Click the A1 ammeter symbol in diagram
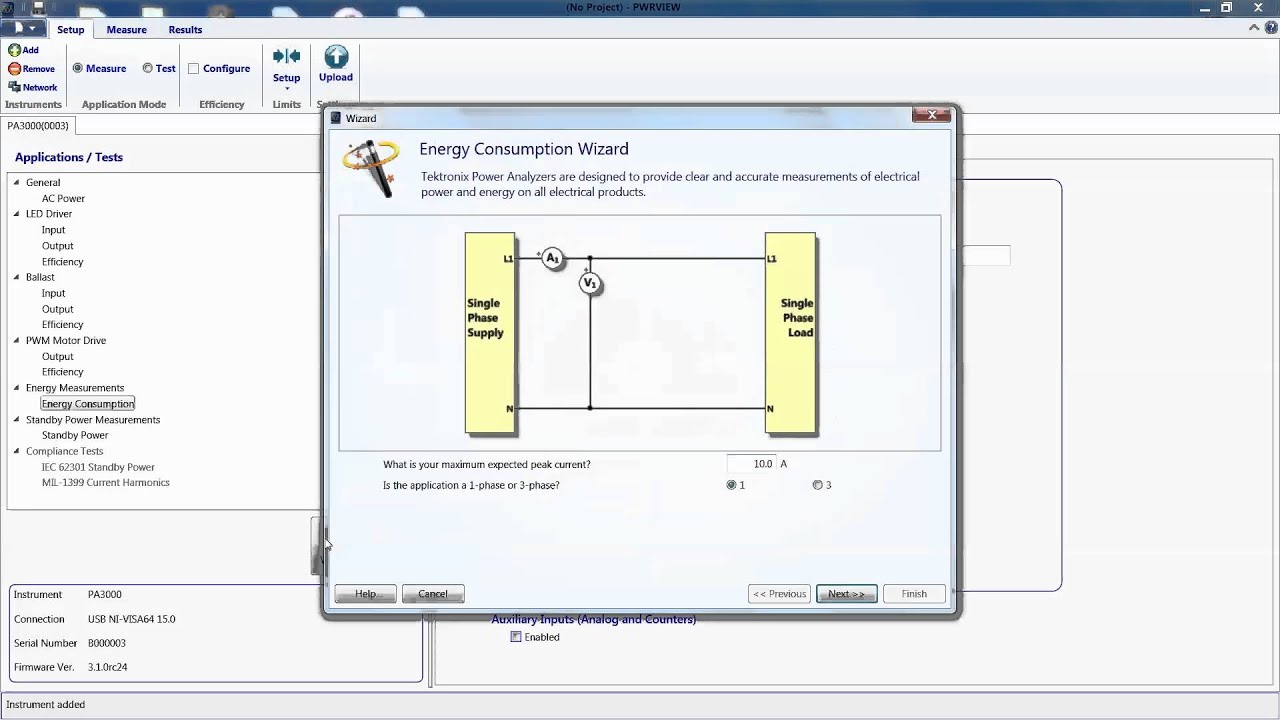 pyautogui.click(x=552, y=258)
